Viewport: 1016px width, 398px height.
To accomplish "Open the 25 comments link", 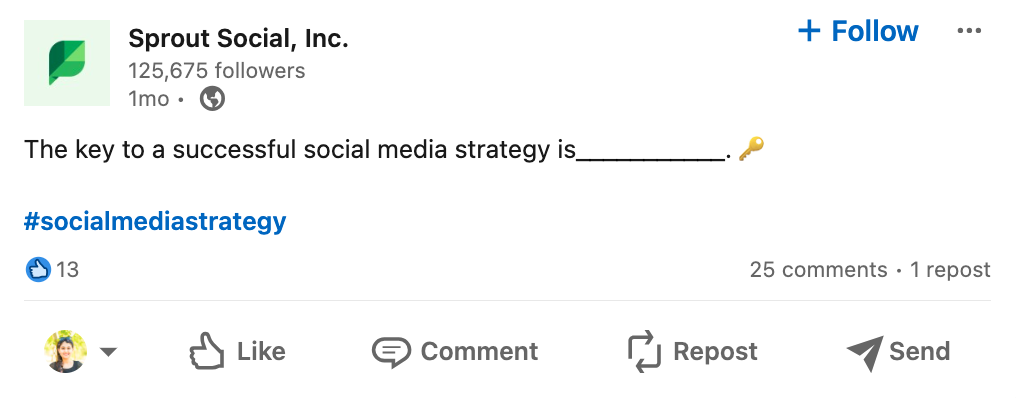I will pos(818,270).
